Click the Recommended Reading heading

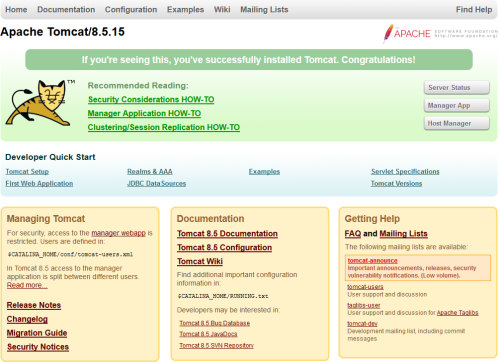pos(138,86)
